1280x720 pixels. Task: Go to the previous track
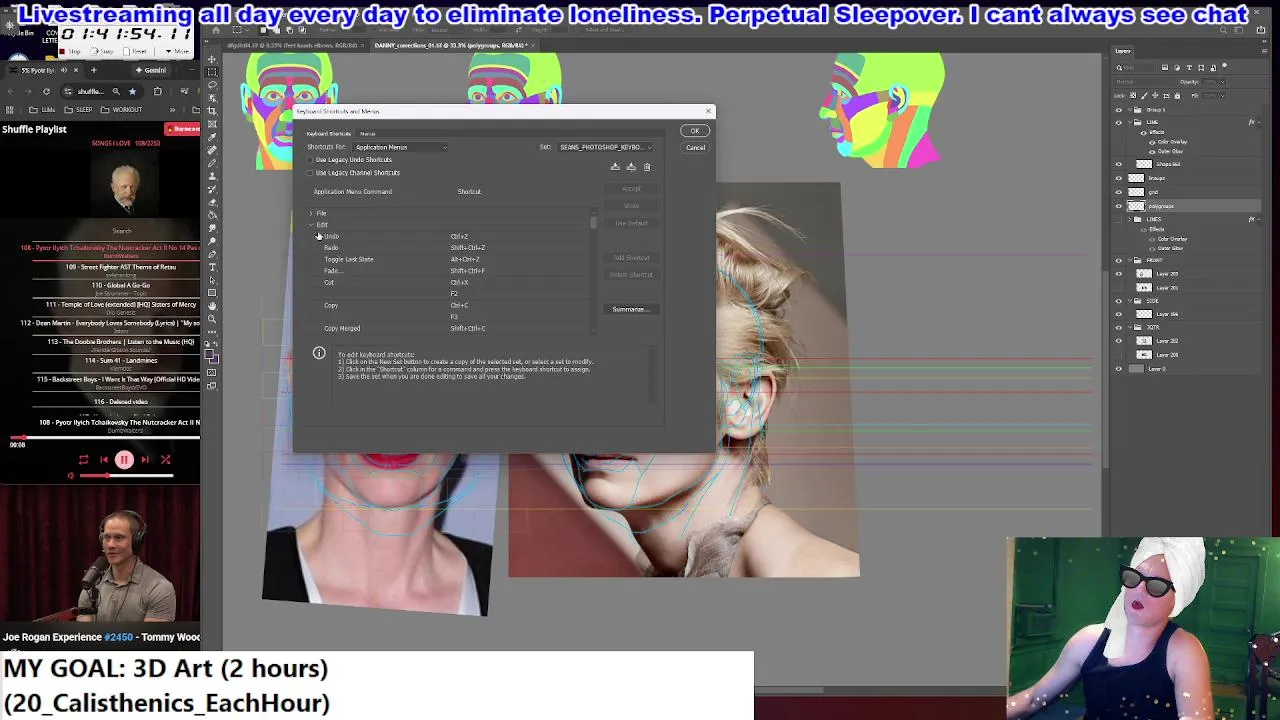[x=104, y=459]
